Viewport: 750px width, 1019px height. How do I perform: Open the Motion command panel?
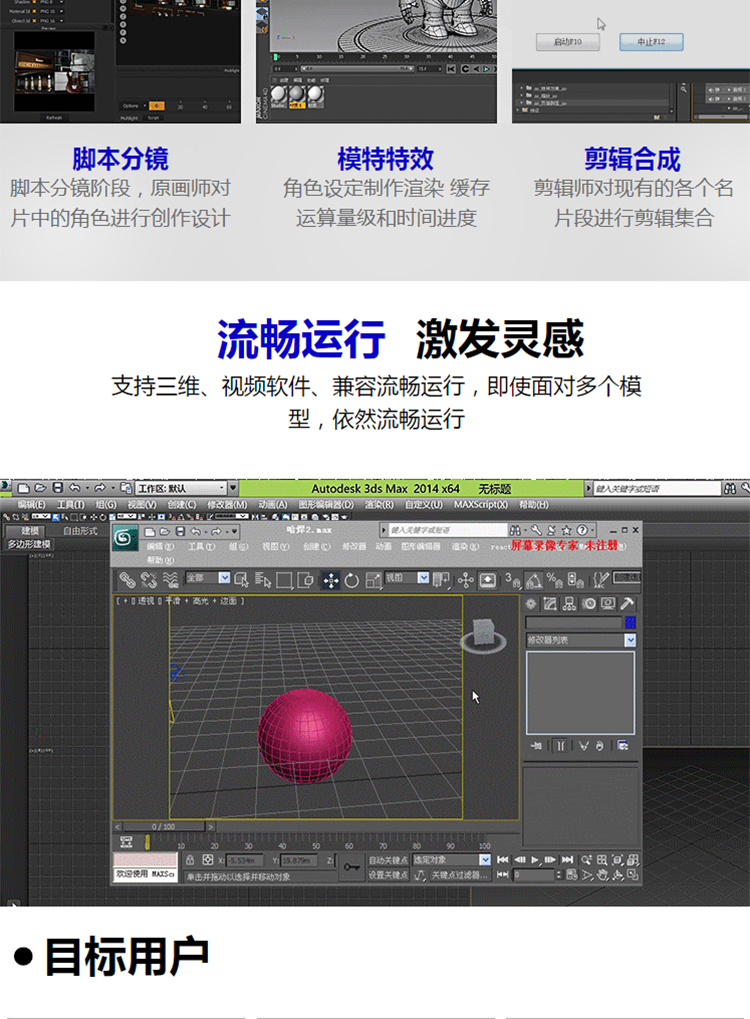tap(589, 604)
